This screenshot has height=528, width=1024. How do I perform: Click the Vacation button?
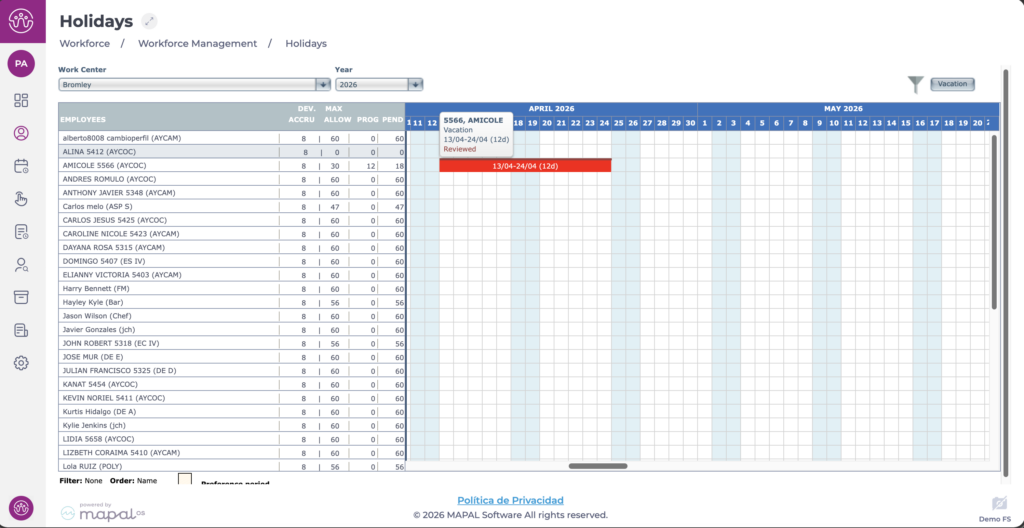952,84
